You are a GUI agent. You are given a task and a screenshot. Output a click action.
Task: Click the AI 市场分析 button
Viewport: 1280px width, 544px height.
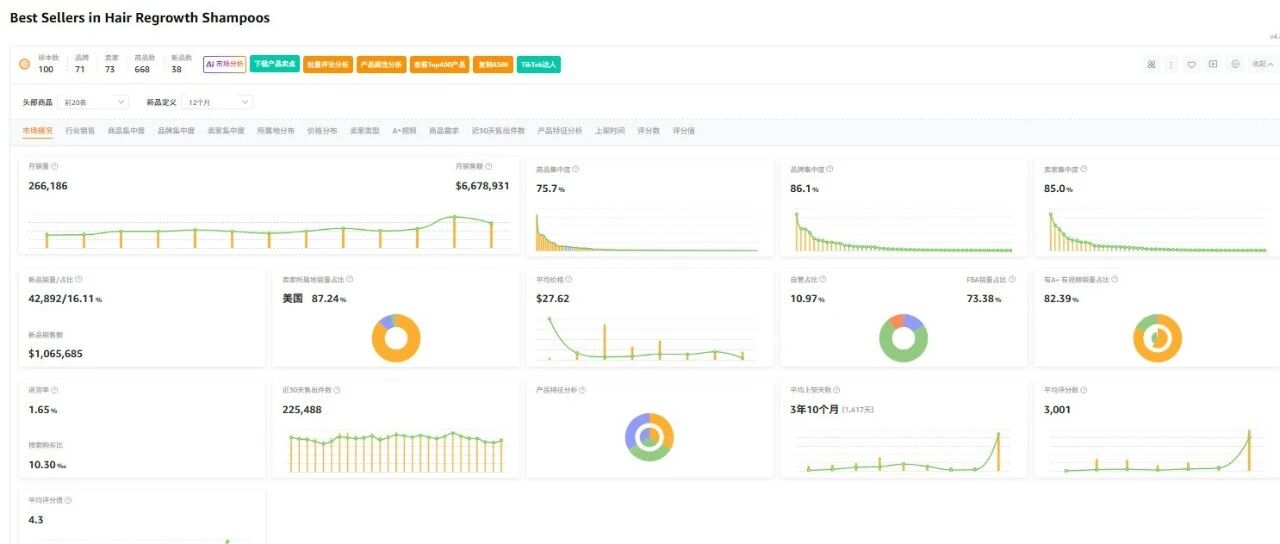[224, 64]
